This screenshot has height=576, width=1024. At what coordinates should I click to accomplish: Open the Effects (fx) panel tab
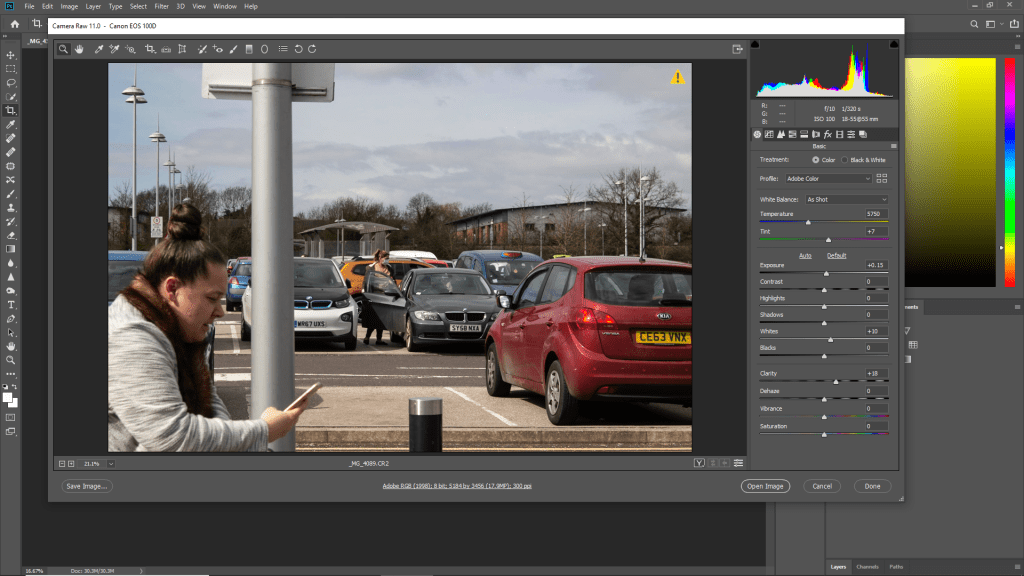(829, 134)
